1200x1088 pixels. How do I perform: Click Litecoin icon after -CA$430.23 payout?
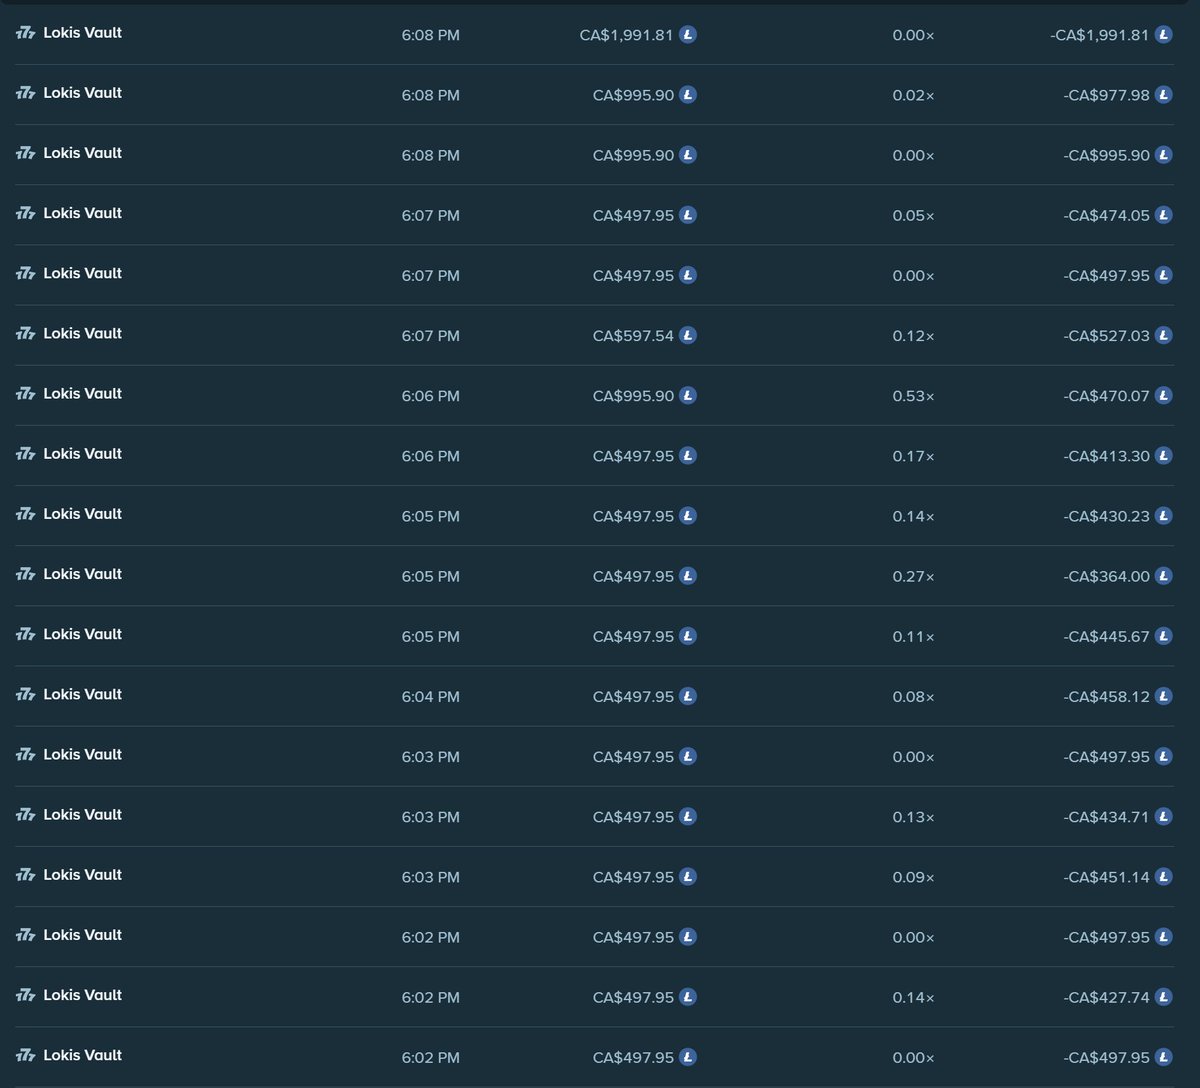tap(1163, 516)
